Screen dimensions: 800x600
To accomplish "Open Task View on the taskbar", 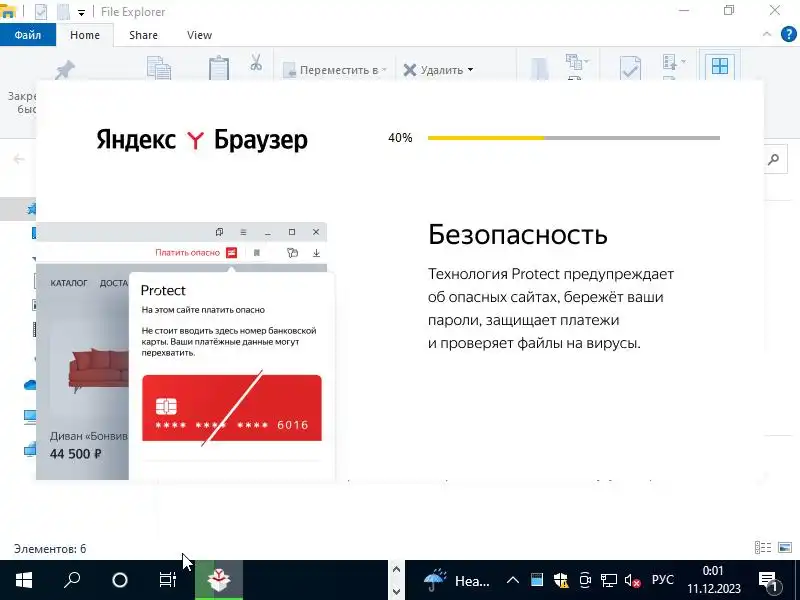I will click(x=167, y=580).
